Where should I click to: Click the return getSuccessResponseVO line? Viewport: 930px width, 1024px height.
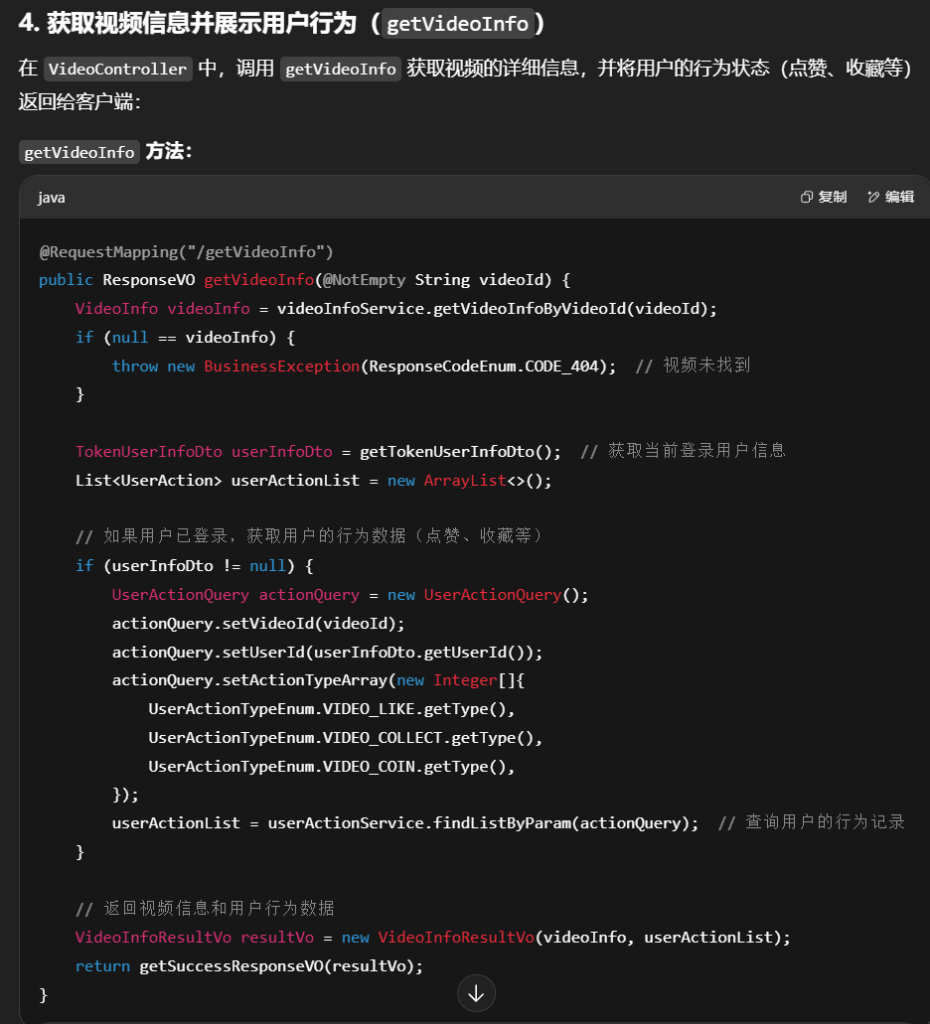pyautogui.click(x=249, y=966)
